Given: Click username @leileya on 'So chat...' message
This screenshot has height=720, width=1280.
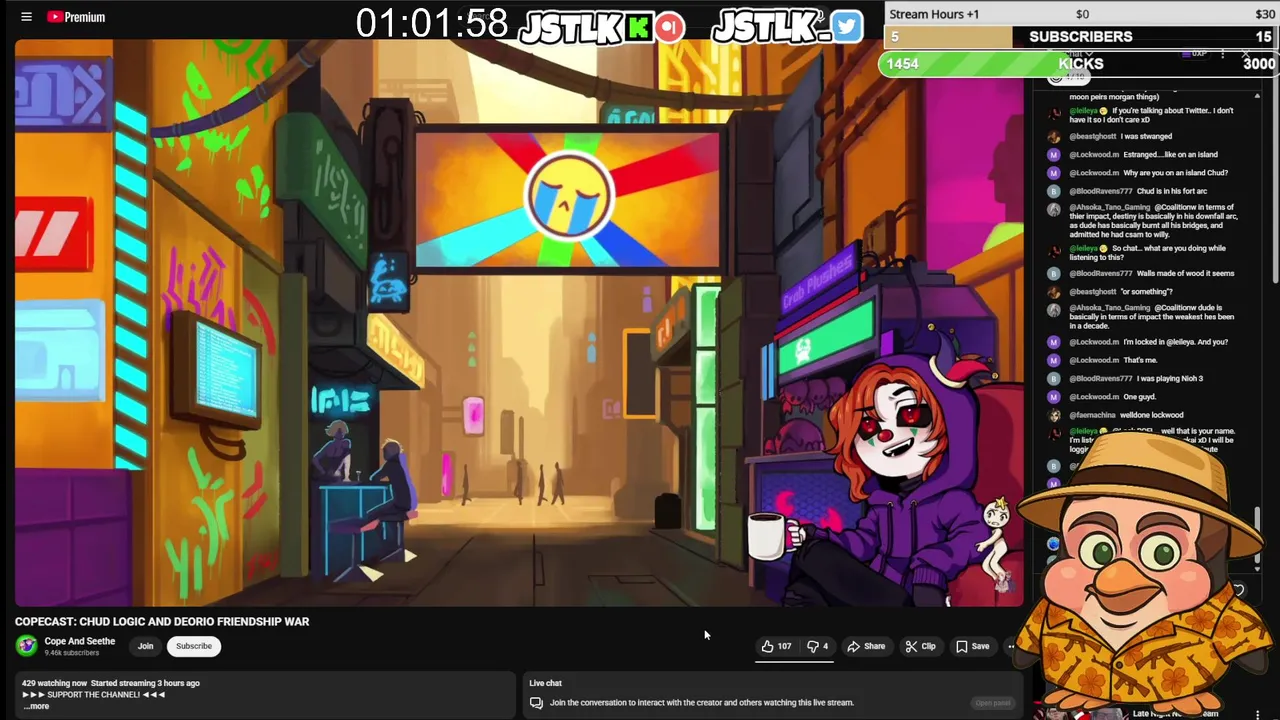Looking at the screenshot, I should (x=1083, y=249).
